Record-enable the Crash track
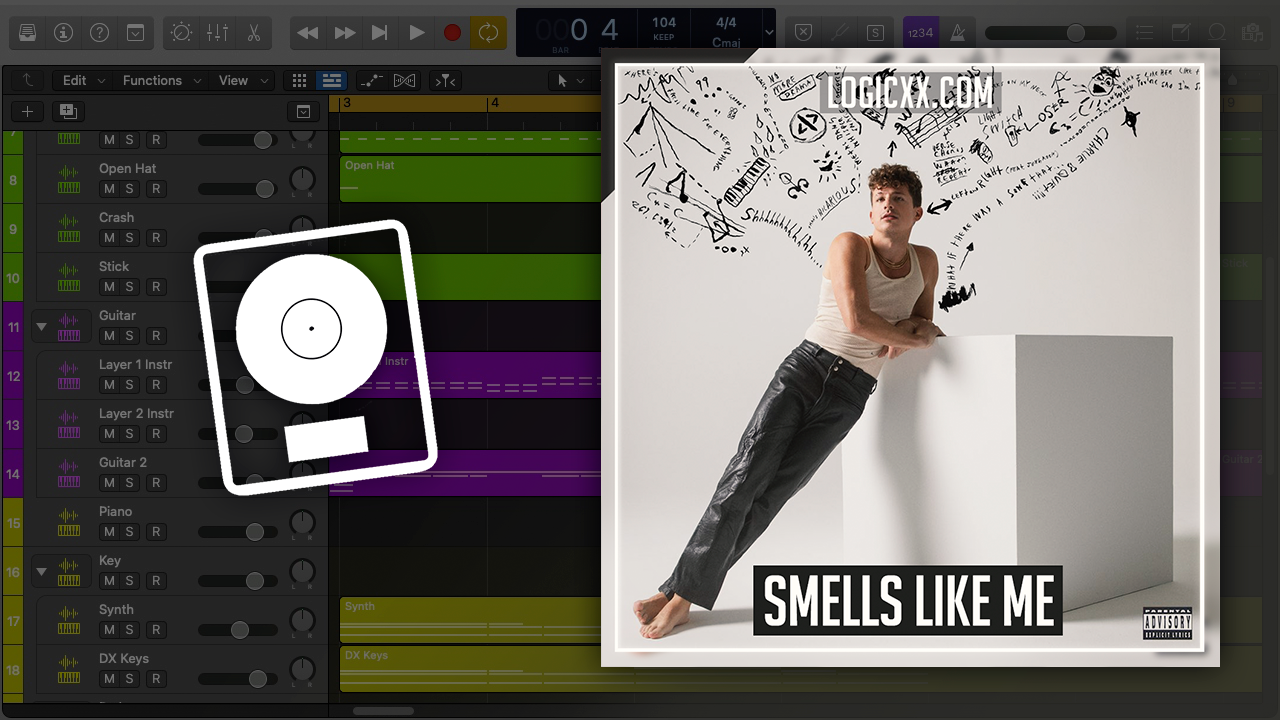This screenshot has height=720, width=1280. 156,238
